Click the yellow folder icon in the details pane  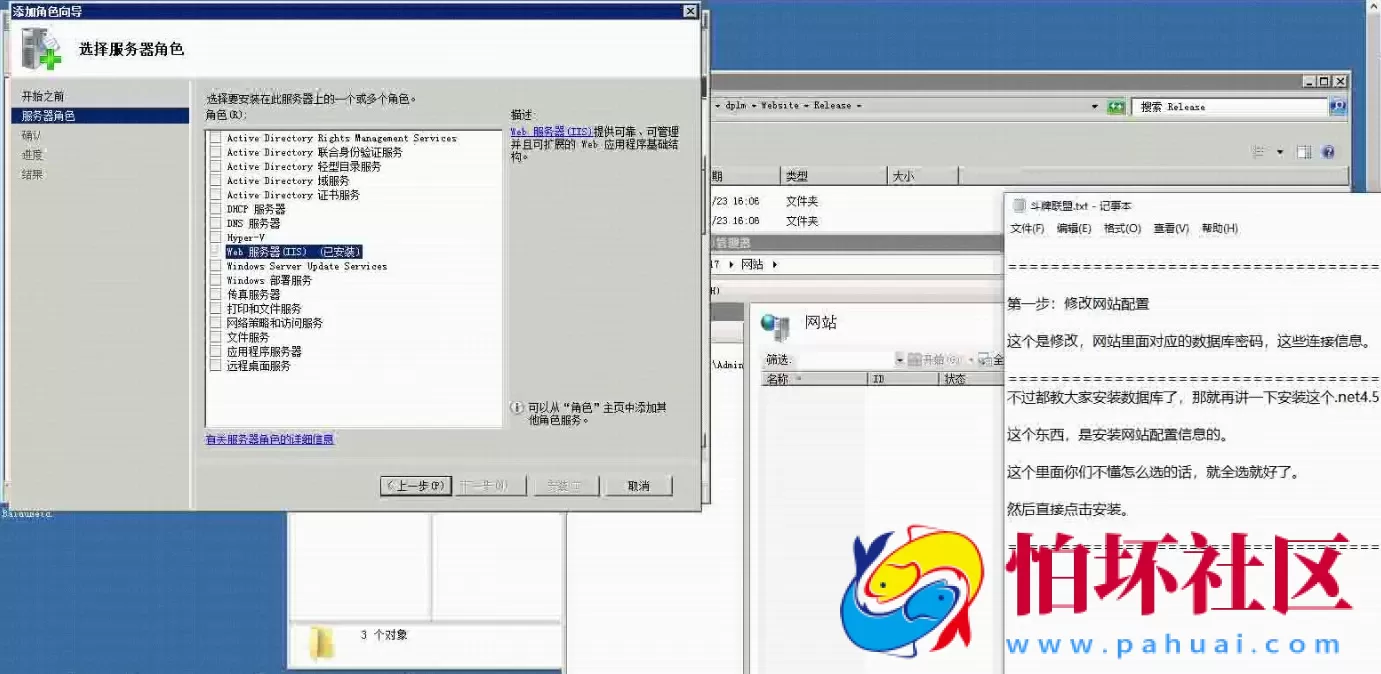pos(322,643)
